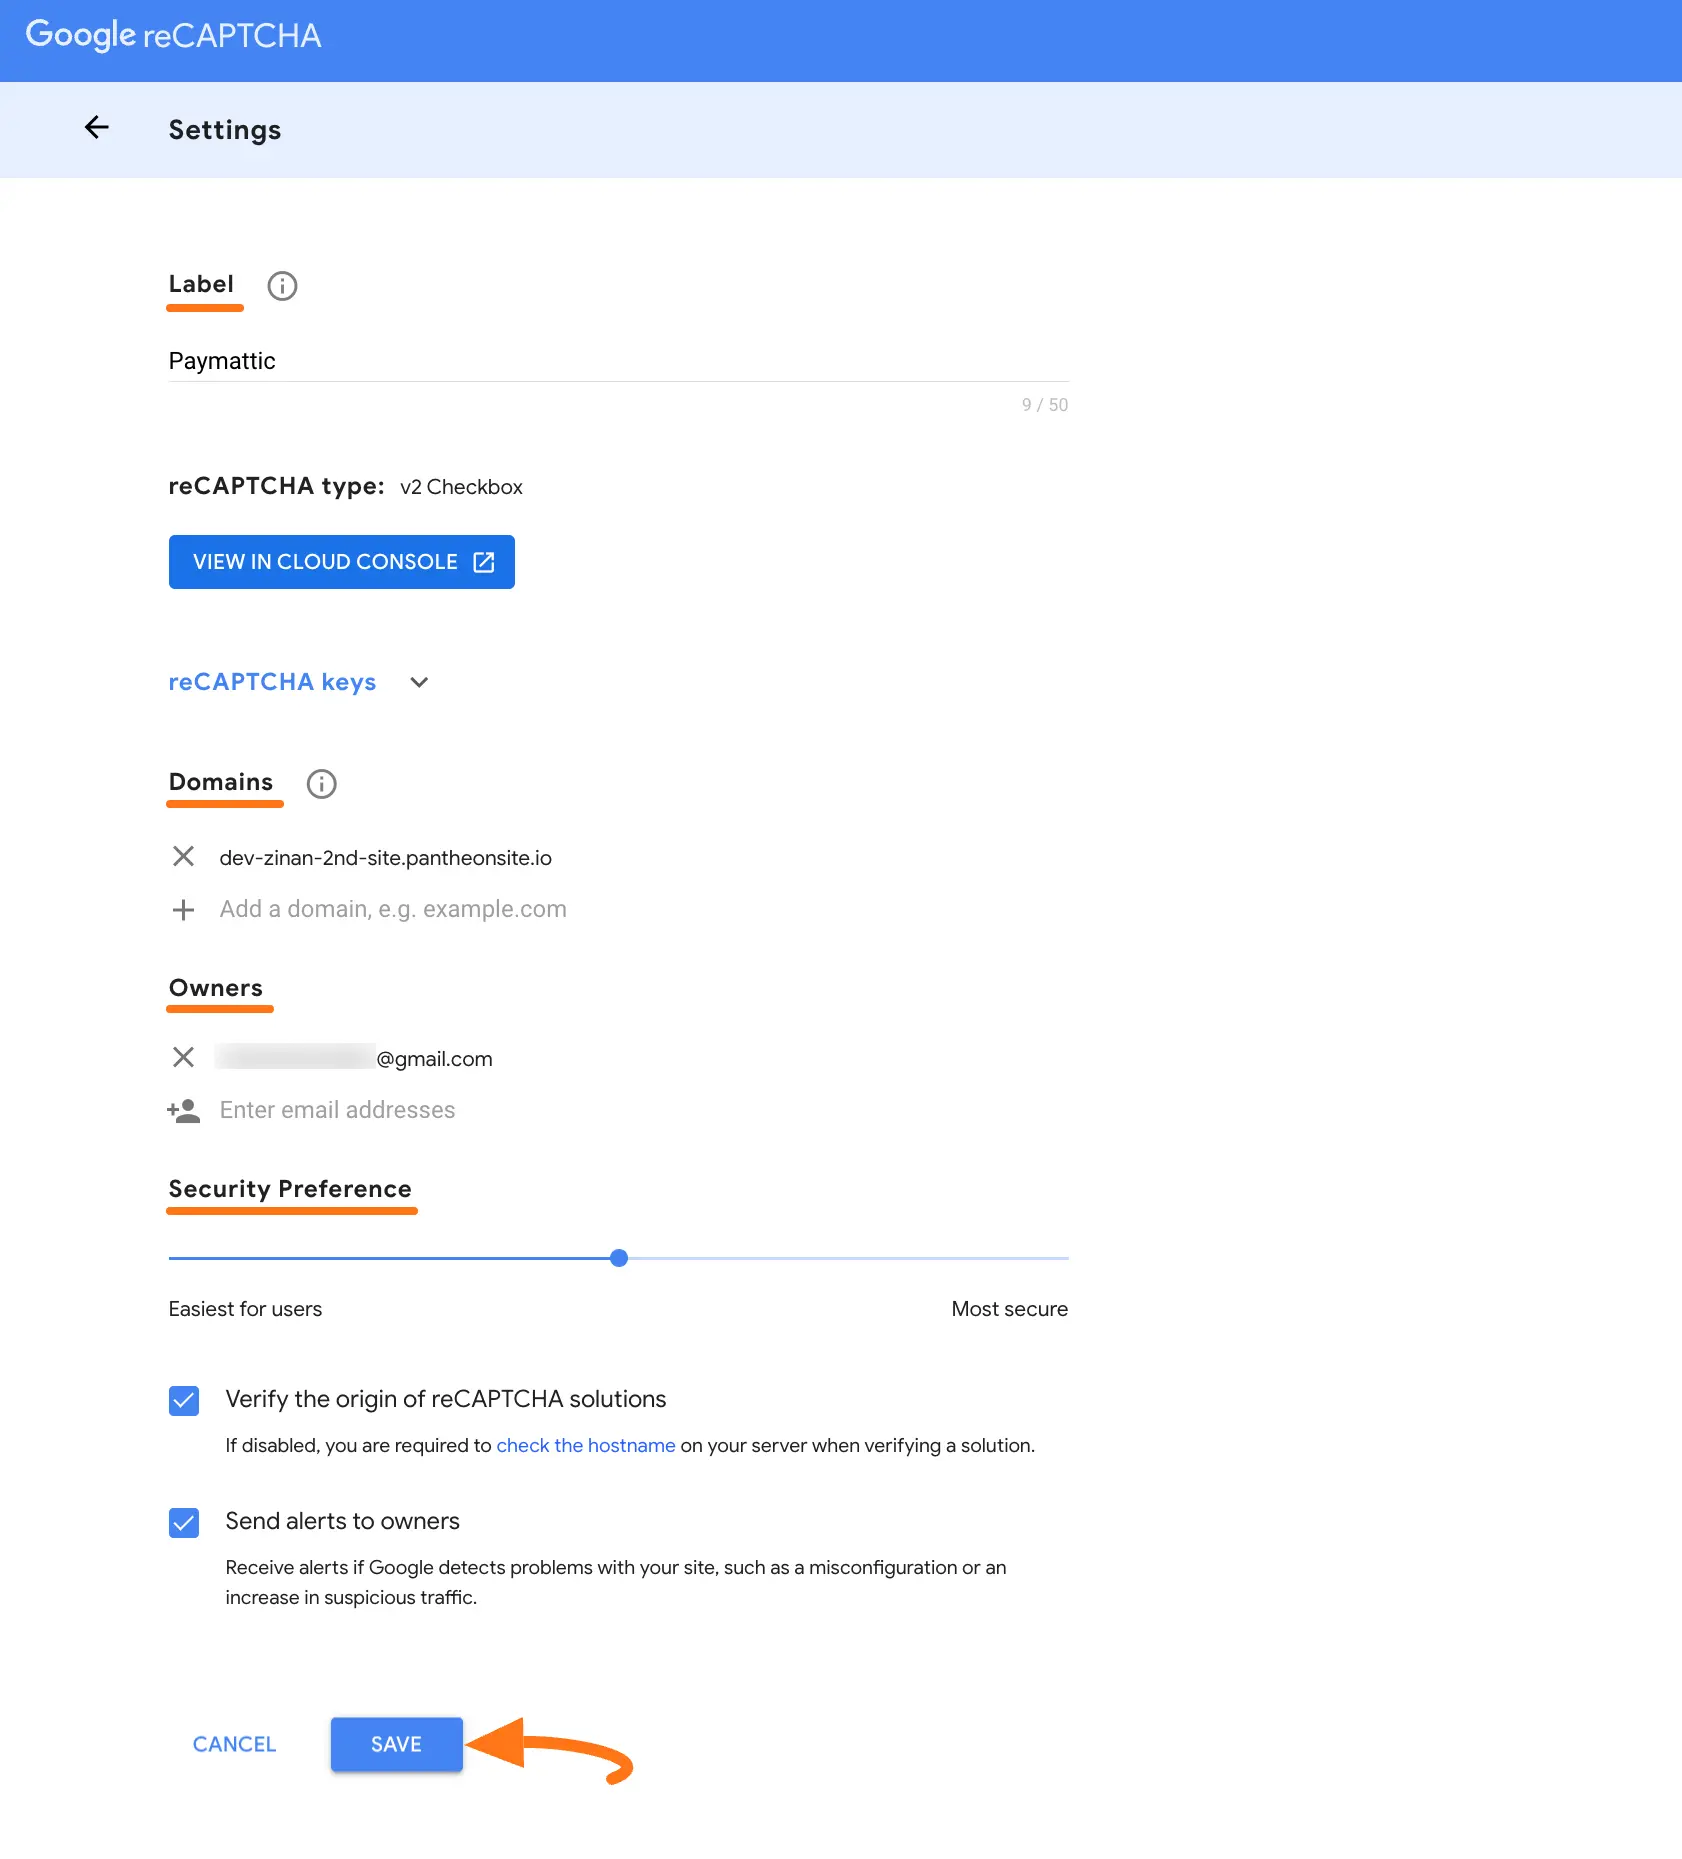
Task: Open the Domains info tooltip icon
Action: coord(321,783)
